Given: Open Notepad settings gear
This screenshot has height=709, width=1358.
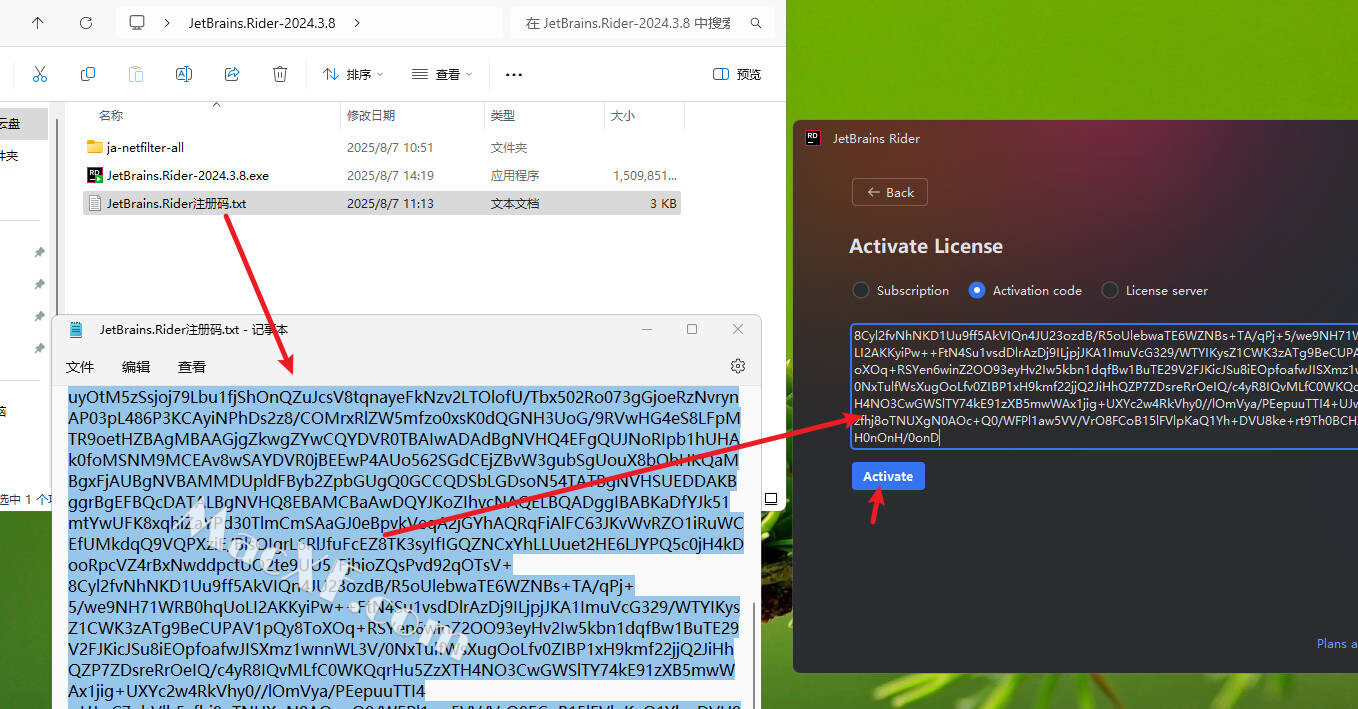Looking at the screenshot, I should pos(738,366).
